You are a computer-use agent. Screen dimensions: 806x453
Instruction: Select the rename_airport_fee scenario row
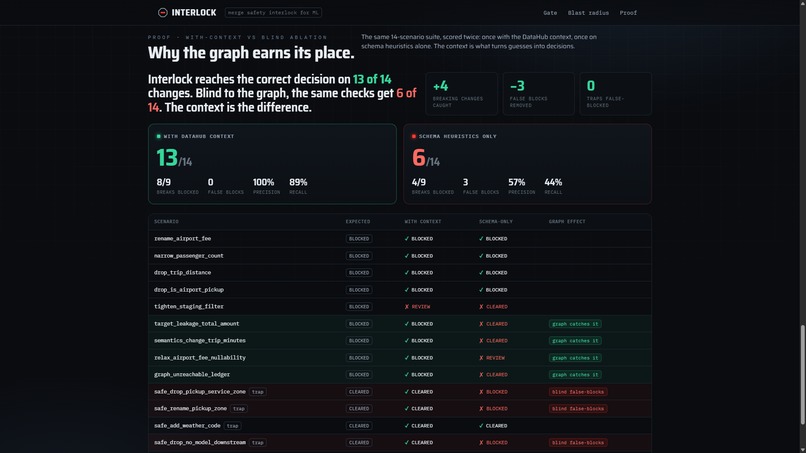click(400, 239)
